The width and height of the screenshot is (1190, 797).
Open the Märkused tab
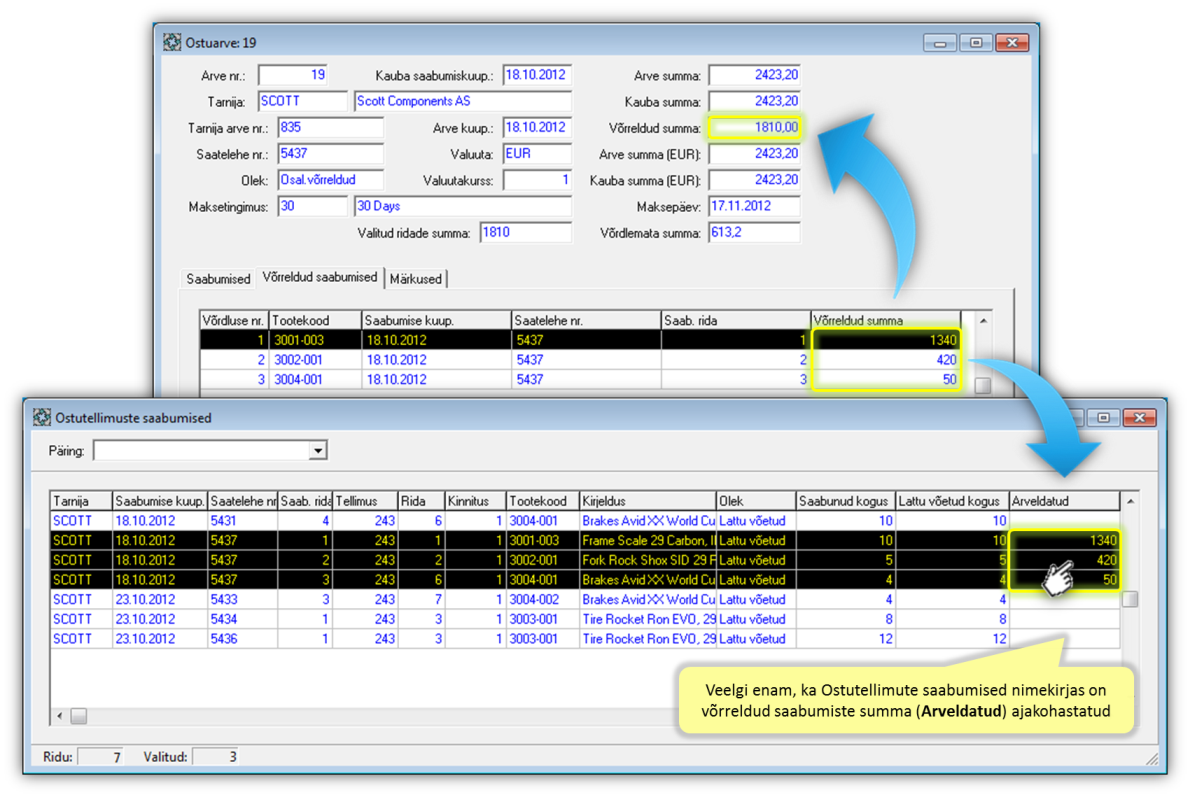click(416, 279)
